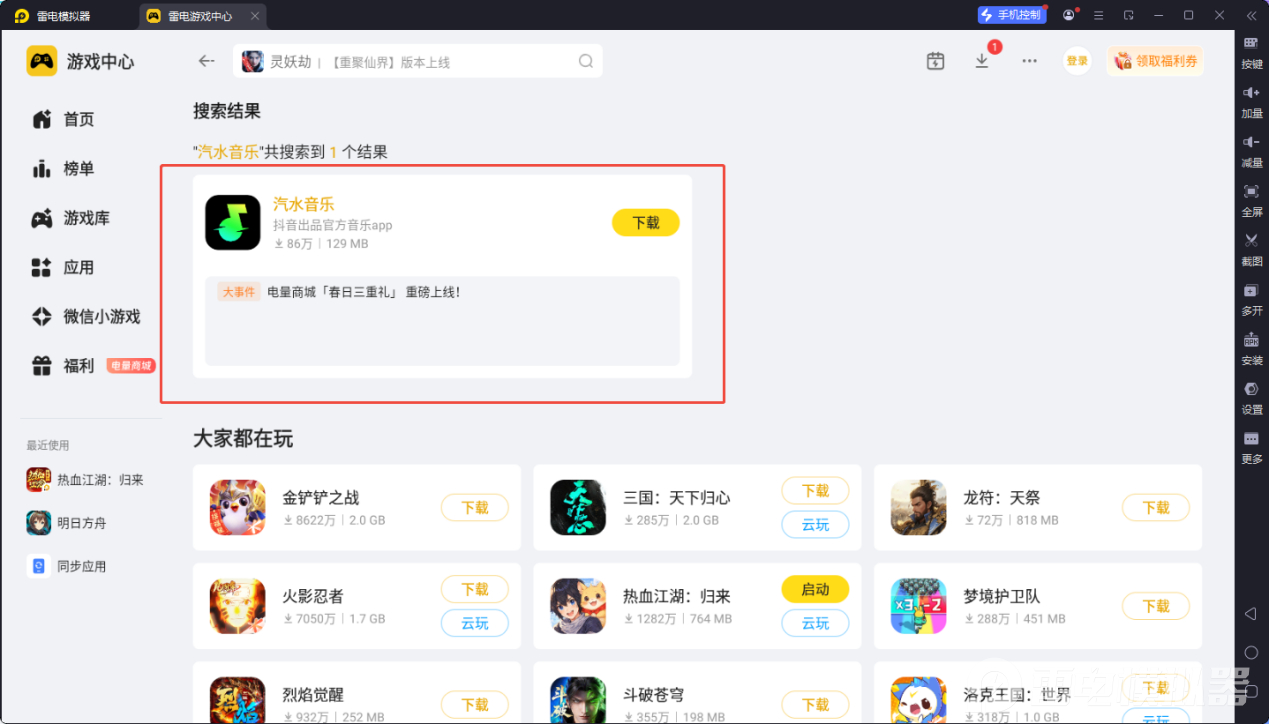The width and height of the screenshot is (1269, 724).
Task: Open 龙符:天祭 game icon
Action: tap(918, 508)
